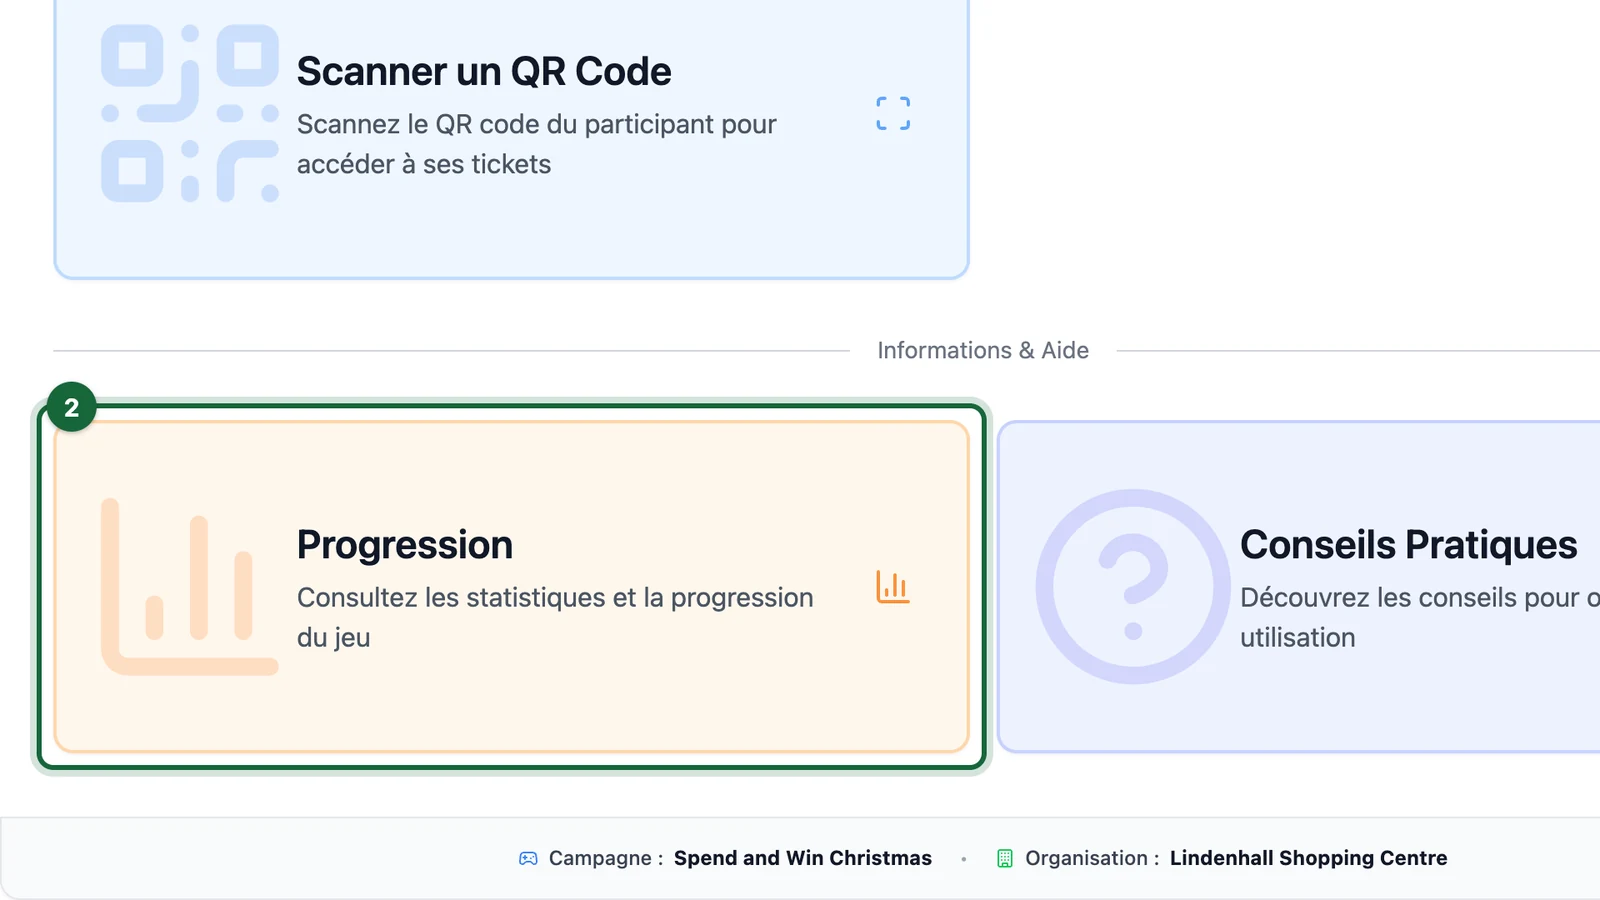Open the Scanner un QR Code heading
The height and width of the screenshot is (900, 1600).
coord(484,72)
